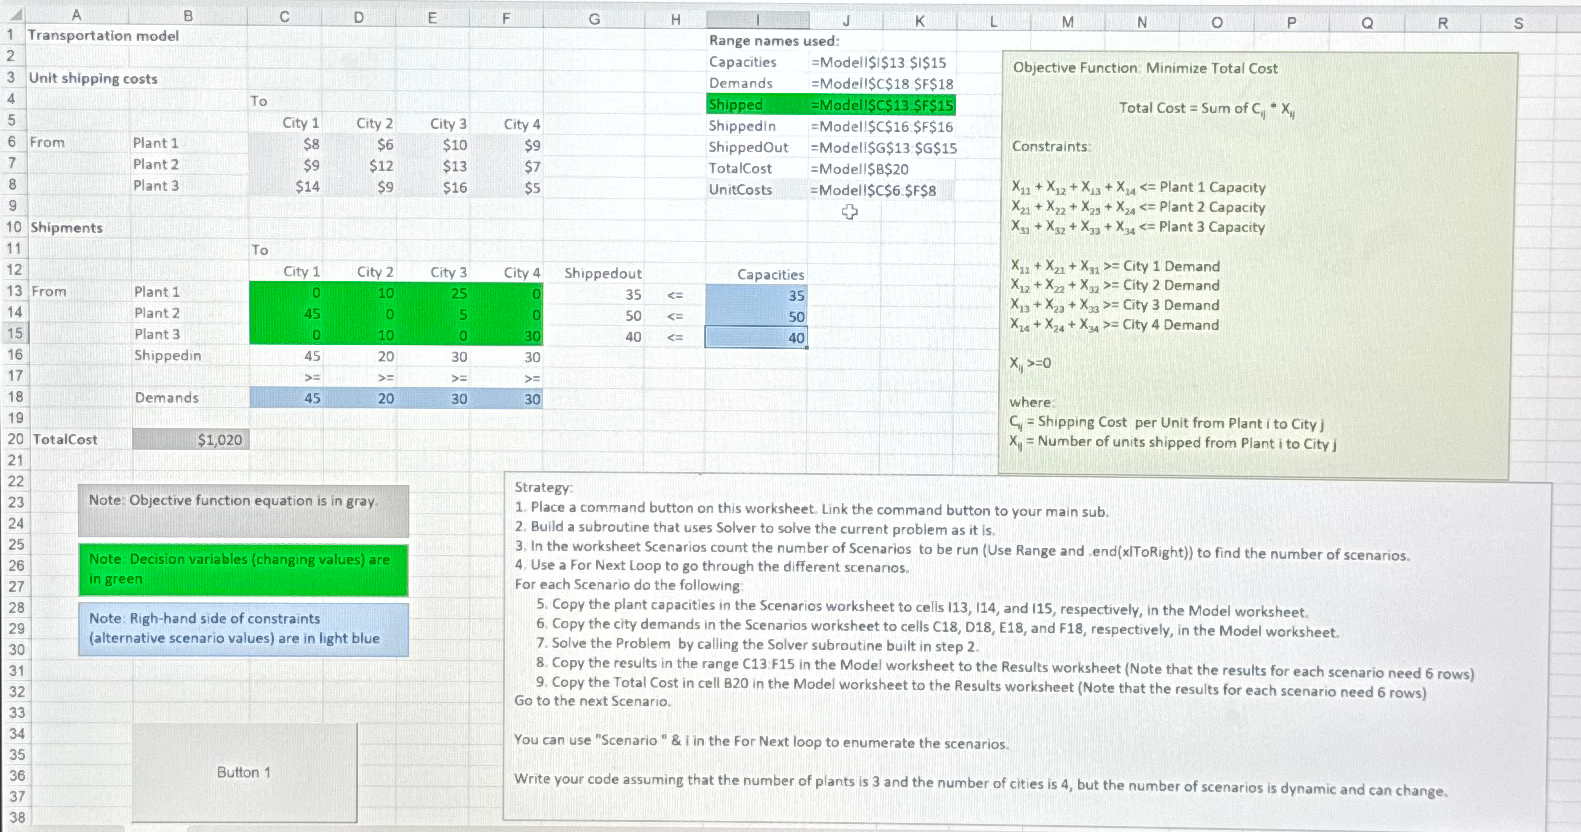Screen dimensions: 1581x832
Task: Click the Capacities header above the blue cells
Action: coord(770,275)
